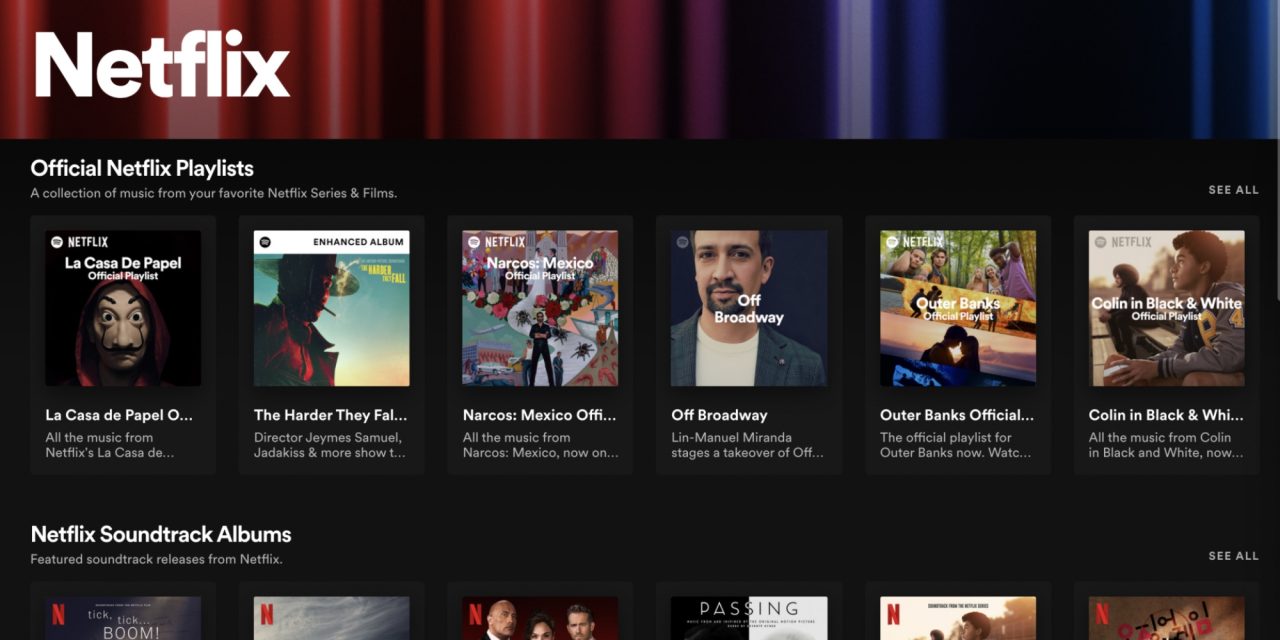Click Spotify logo on La Casa De Papel cover

56,242
